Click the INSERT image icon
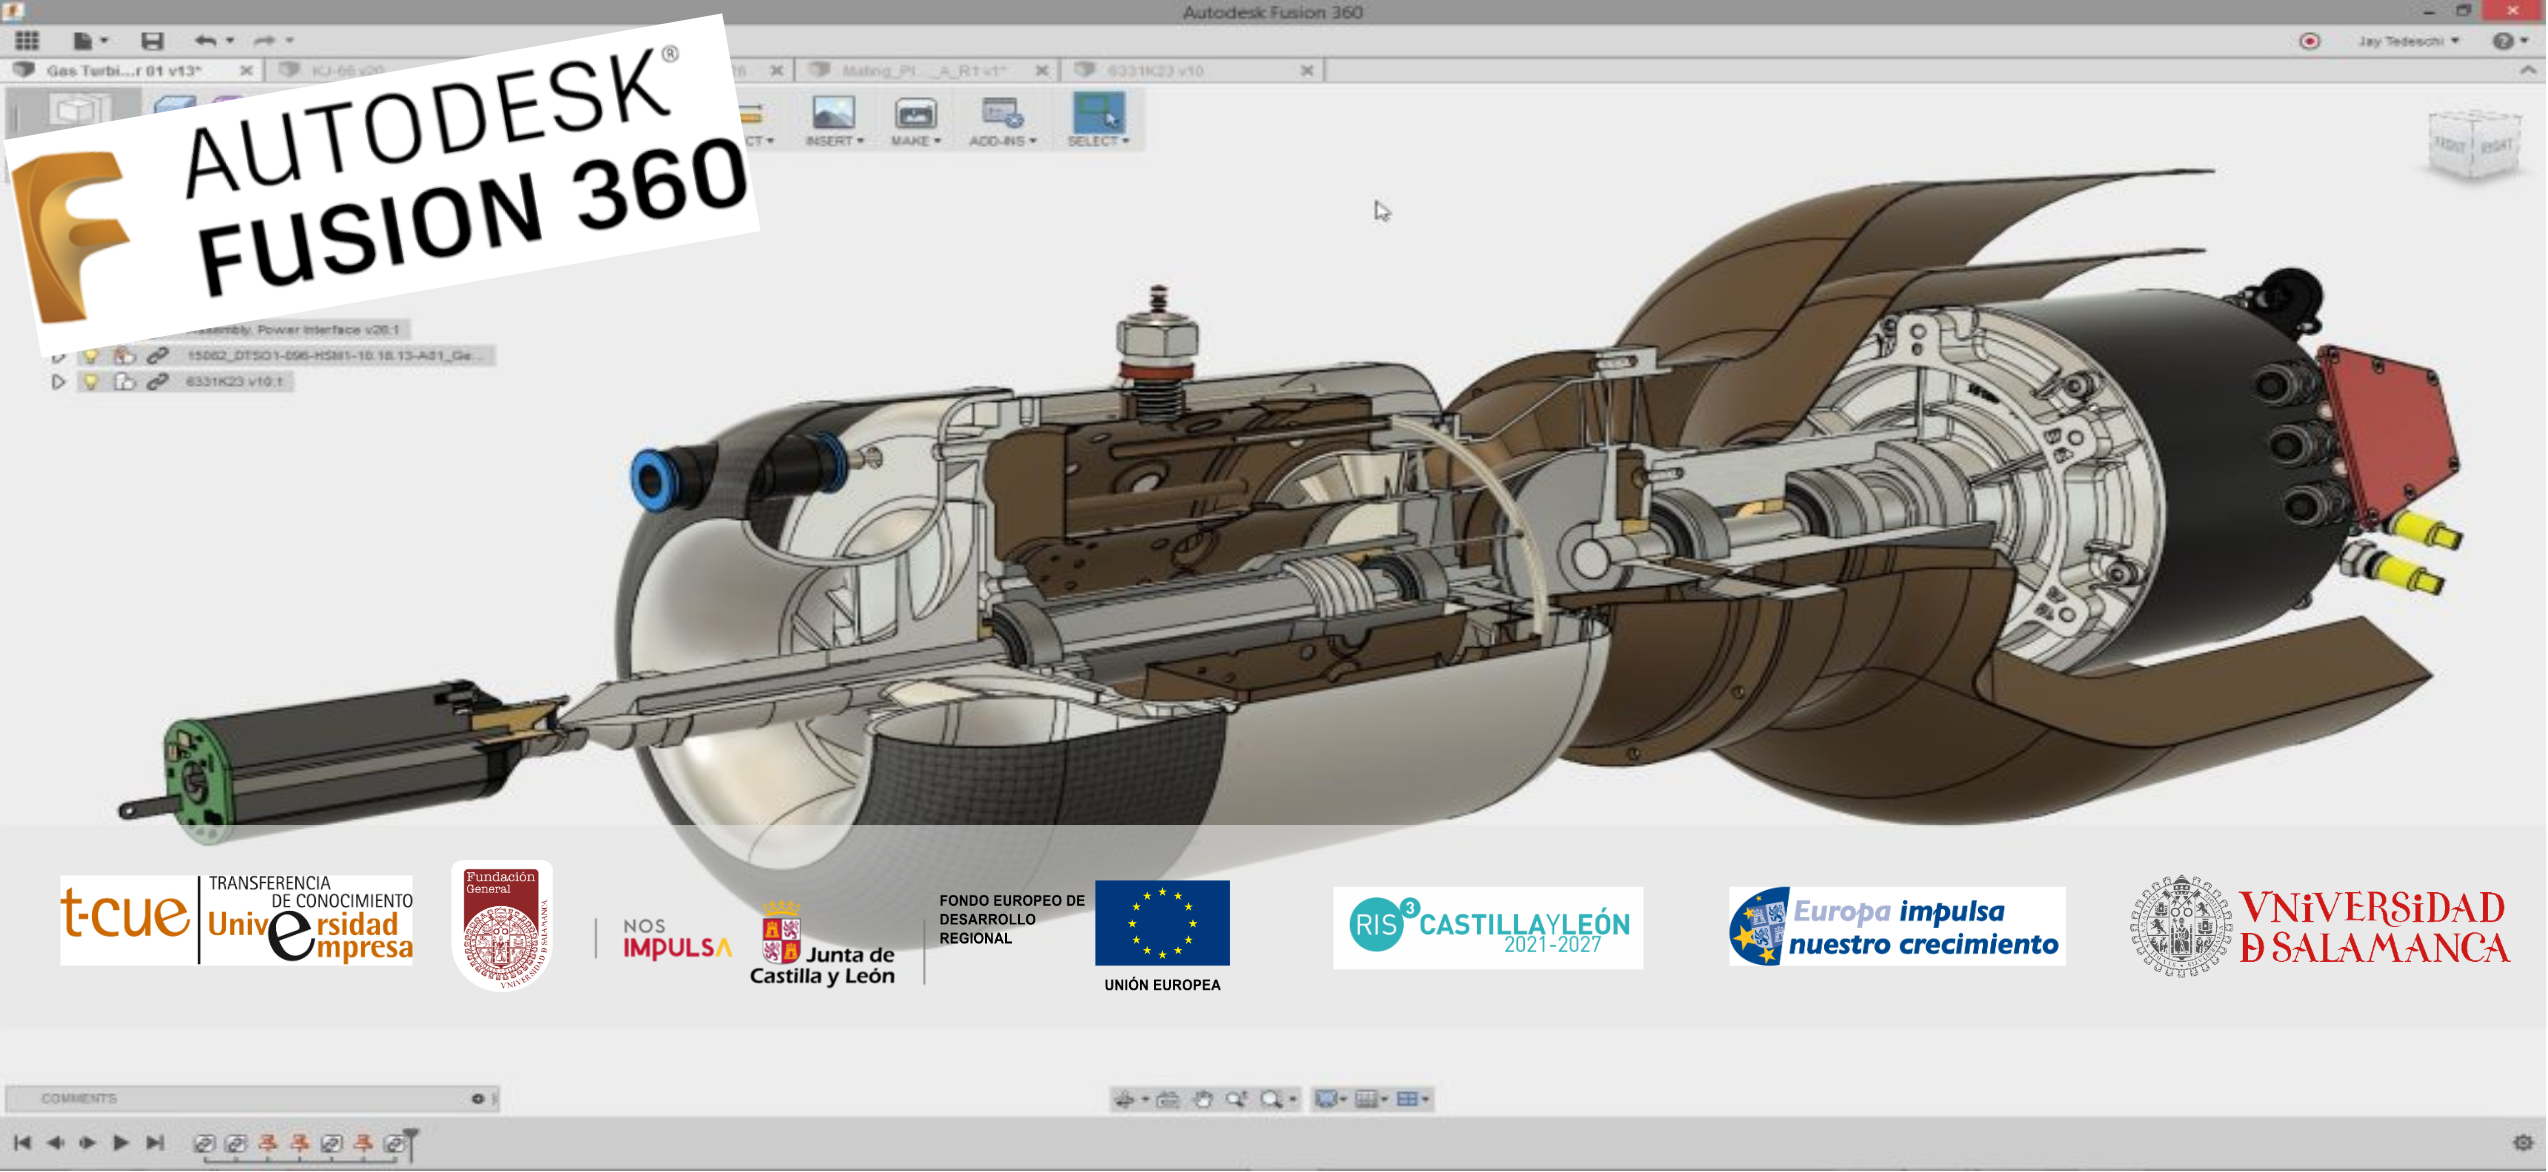The width and height of the screenshot is (2548, 1172). pyautogui.click(x=833, y=113)
